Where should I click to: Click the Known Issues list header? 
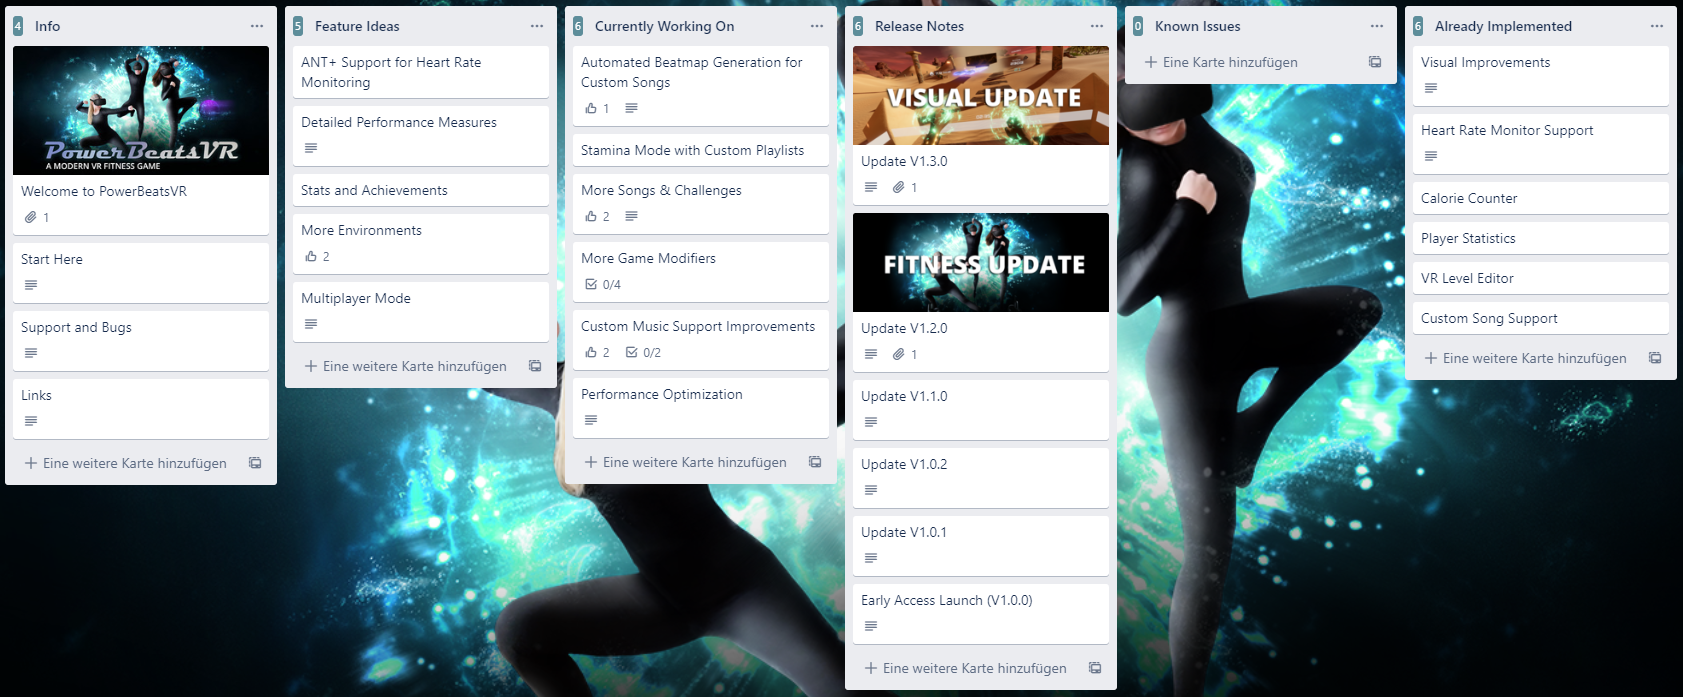point(1197,26)
